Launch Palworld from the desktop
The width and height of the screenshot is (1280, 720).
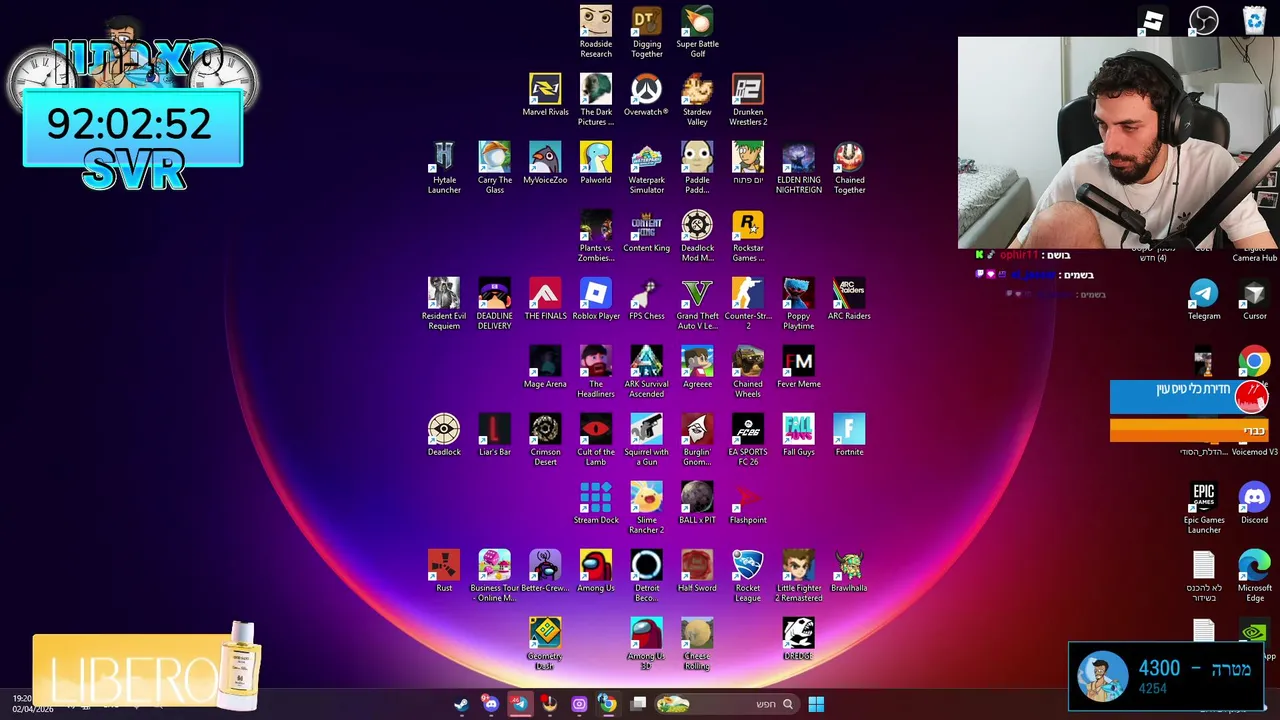(596, 164)
